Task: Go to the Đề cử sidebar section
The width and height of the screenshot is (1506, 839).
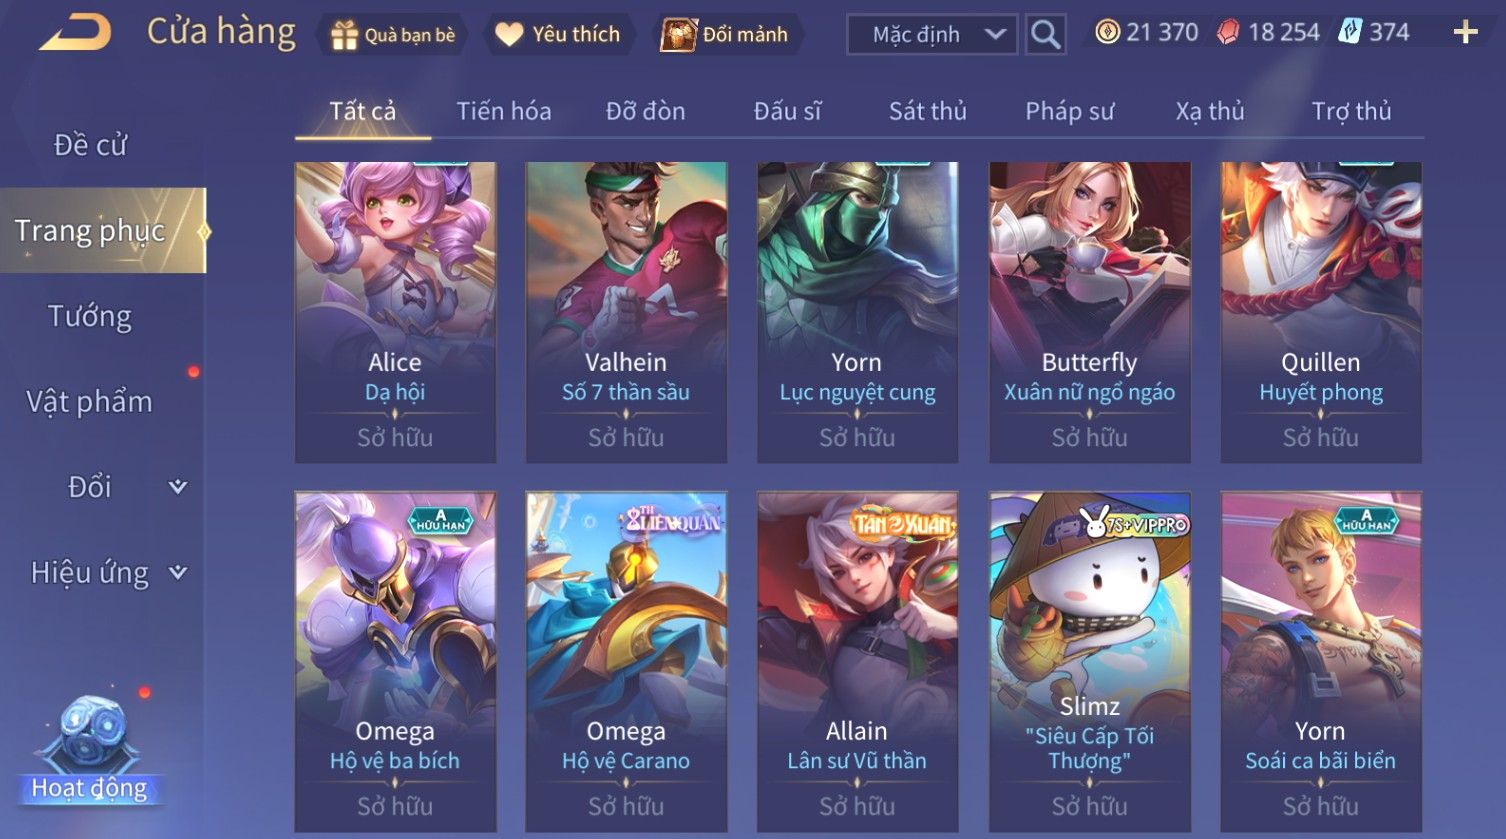Action: [90, 145]
